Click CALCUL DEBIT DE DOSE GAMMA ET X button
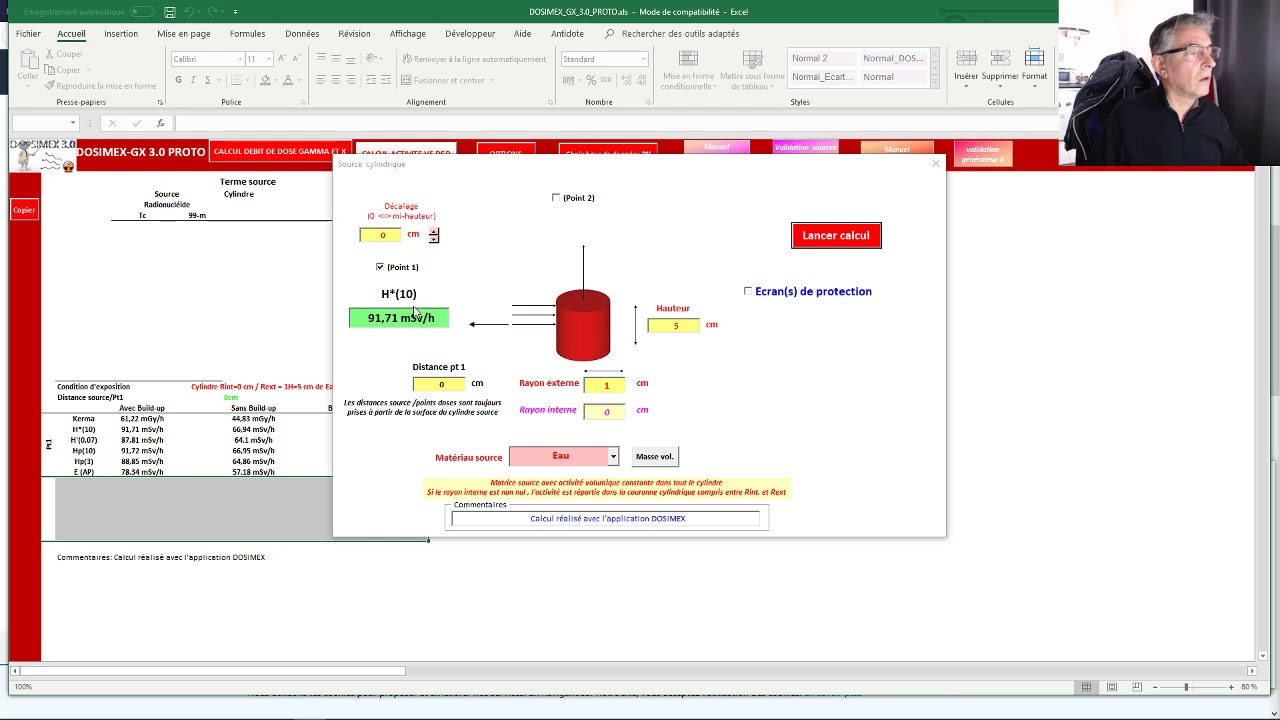This screenshot has height=720, width=1280. [280, 151]
